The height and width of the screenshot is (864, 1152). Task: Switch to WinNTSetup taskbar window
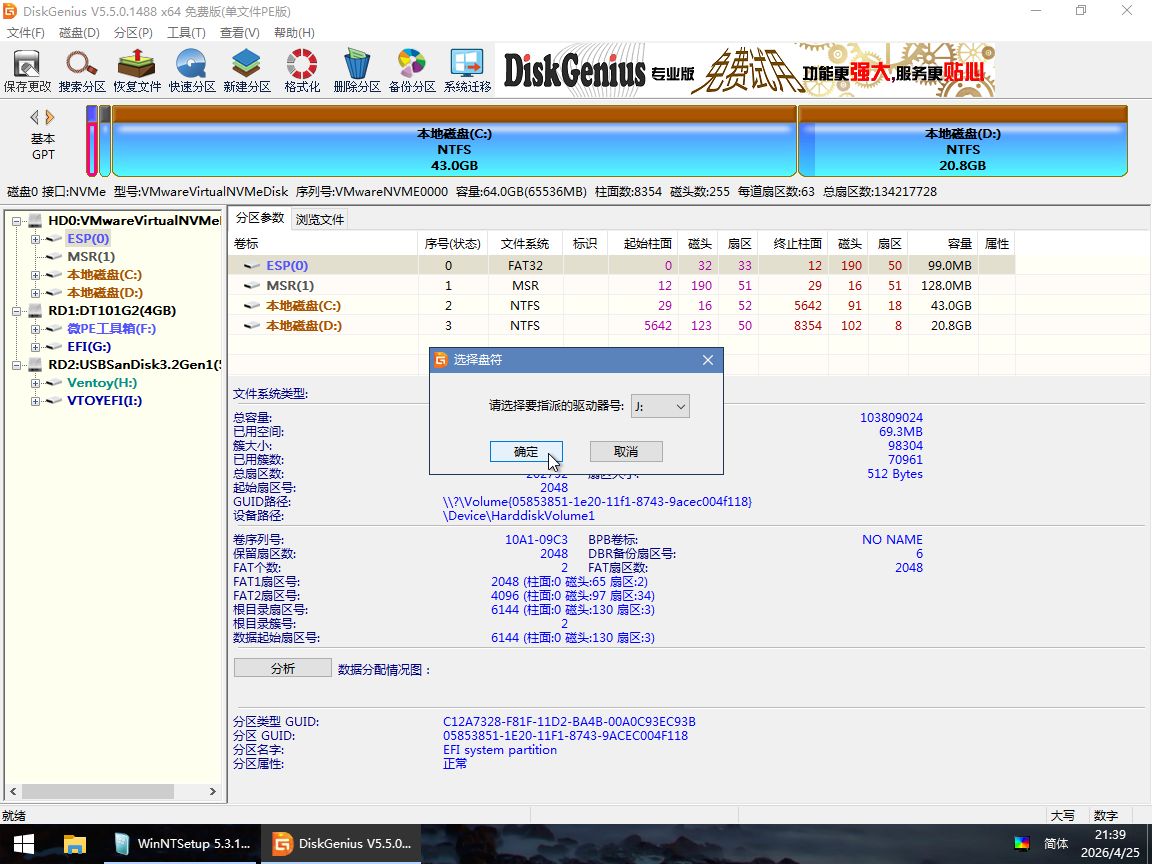(x=184, y=843)
